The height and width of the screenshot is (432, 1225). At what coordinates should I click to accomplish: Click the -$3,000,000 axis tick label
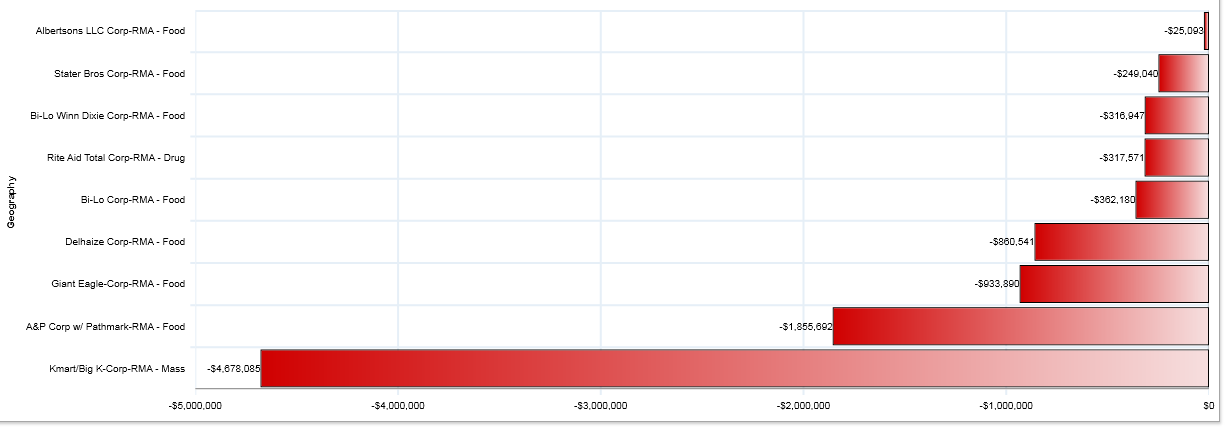point(601,406)
